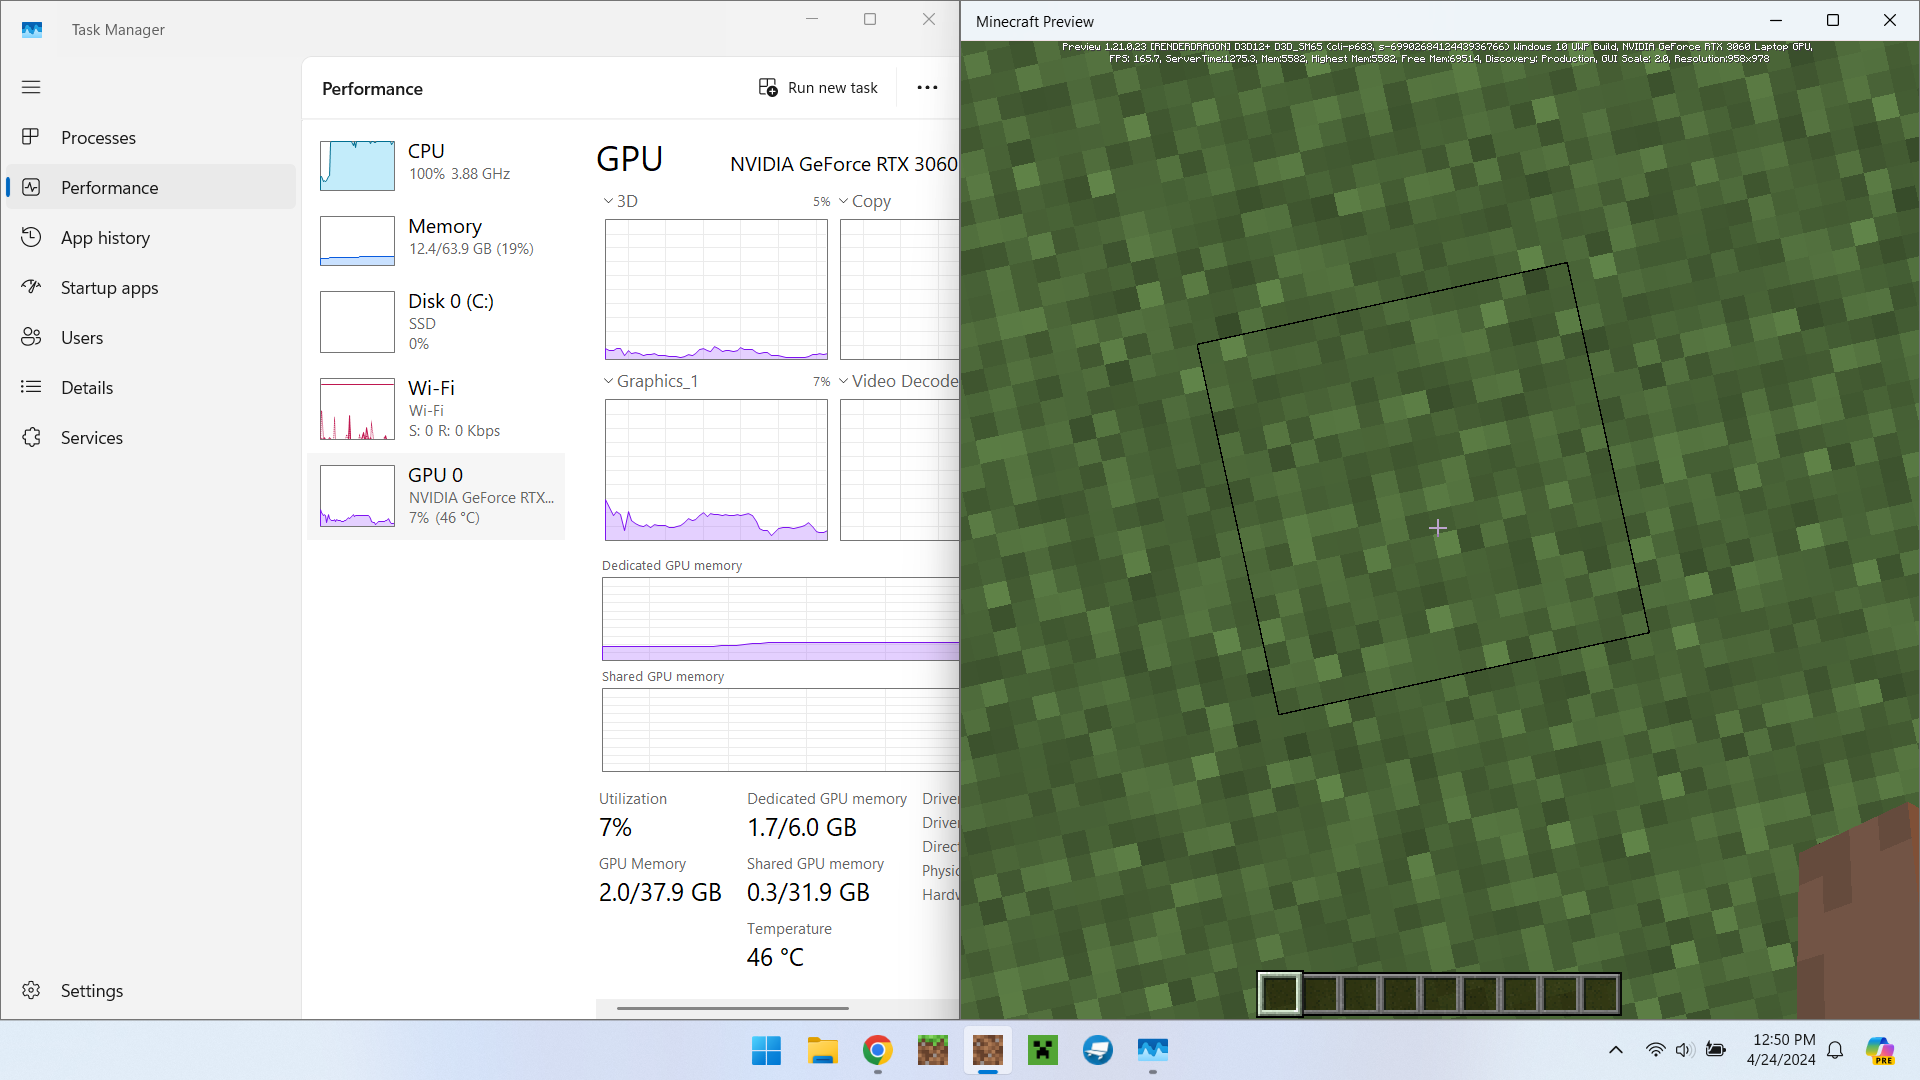This screenshot has height=1080, width=1920.
Task: Open Task Manager Settings gear
Action: point(31,990)
